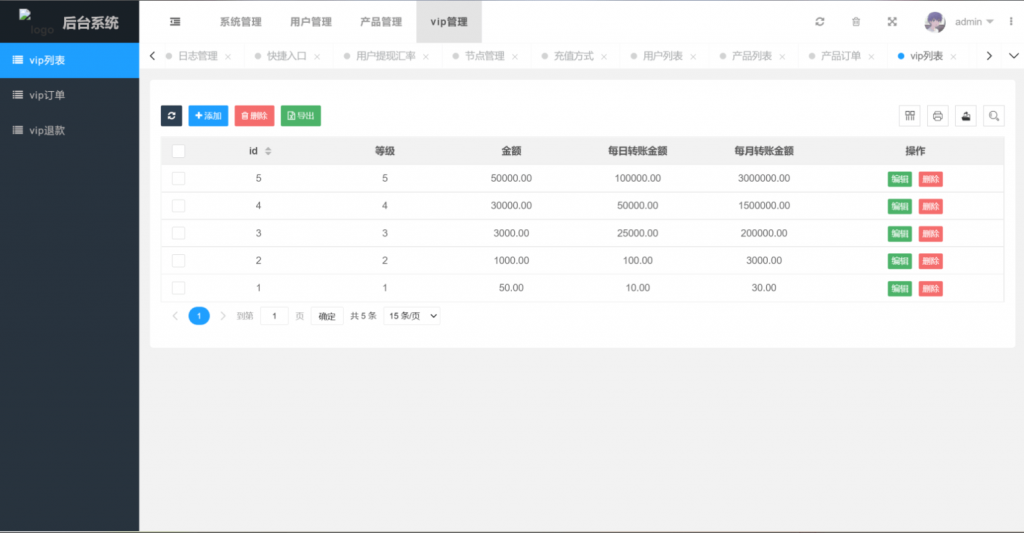Click the dark table refresh button
Image resolution: width=1024 pixels, height=533 pixels.
tap(171, 116)
